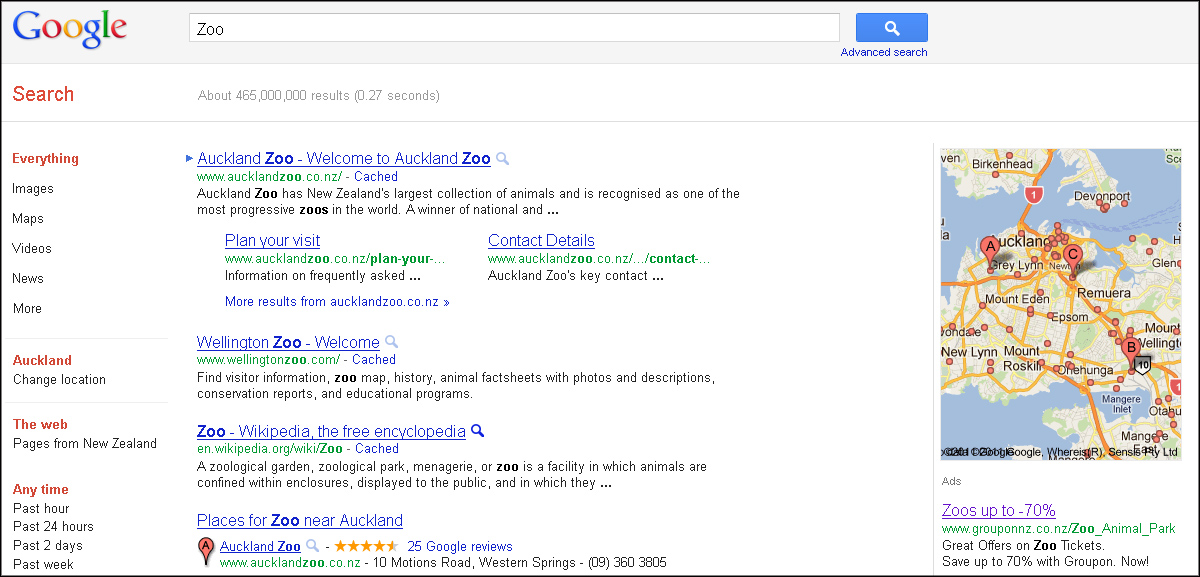This screenshot has width=1200, height=577.
Task: Open the Advanced search link
Action: point(883,52)
